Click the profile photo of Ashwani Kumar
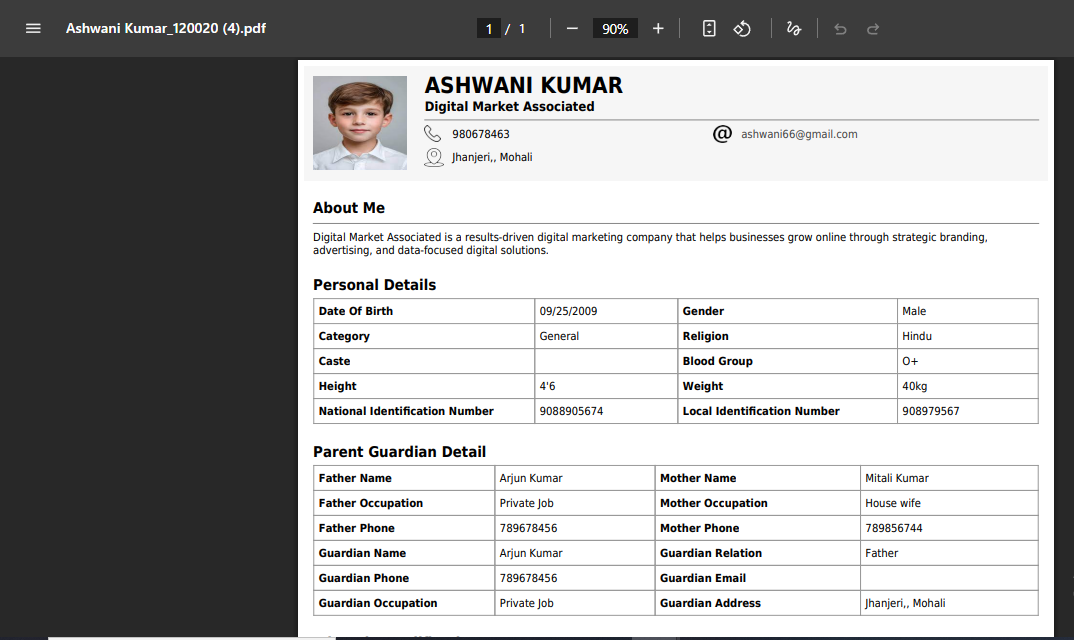Image resolution: width=1074 pixels, height=640 pixels. point(360,123)
